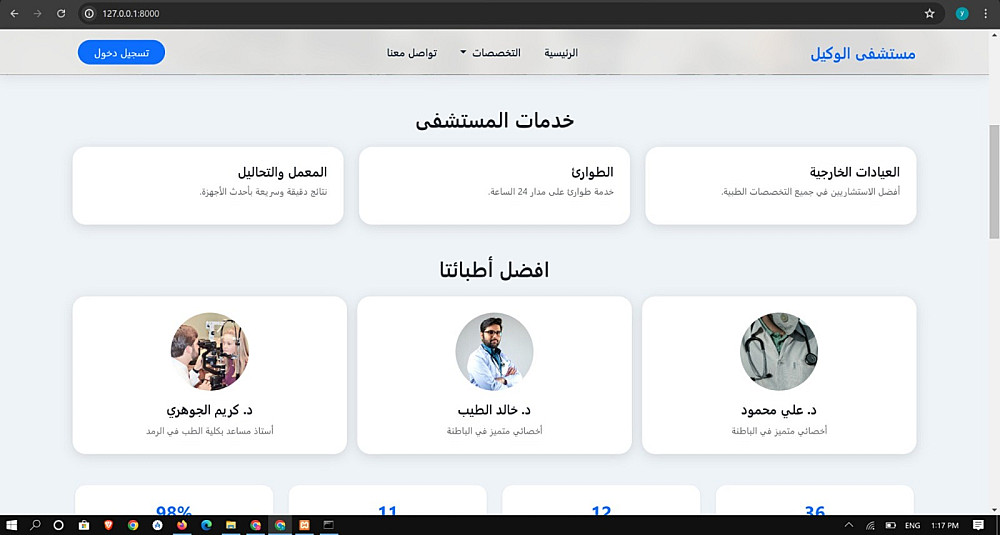The width and height of the screenshot is (1000, 535).
Task: Open the Chrome profile avatar
Action: coord(962,13)
